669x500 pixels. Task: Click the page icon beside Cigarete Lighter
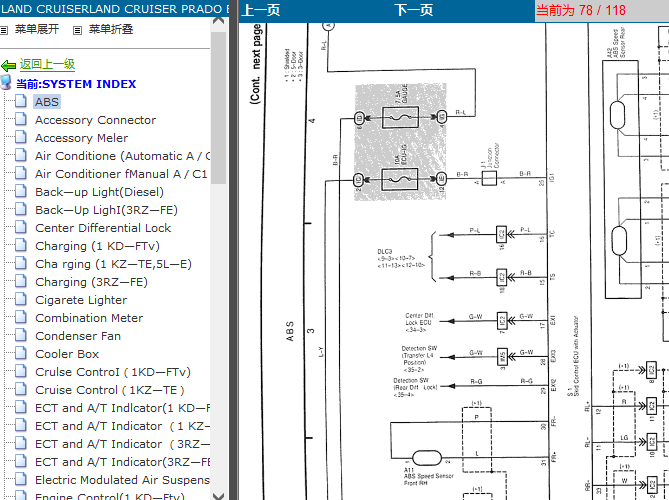(20, 299)
